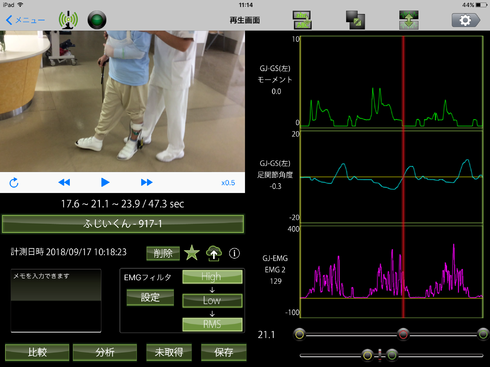Restart video with the reload icon

(x=14, y=182)
